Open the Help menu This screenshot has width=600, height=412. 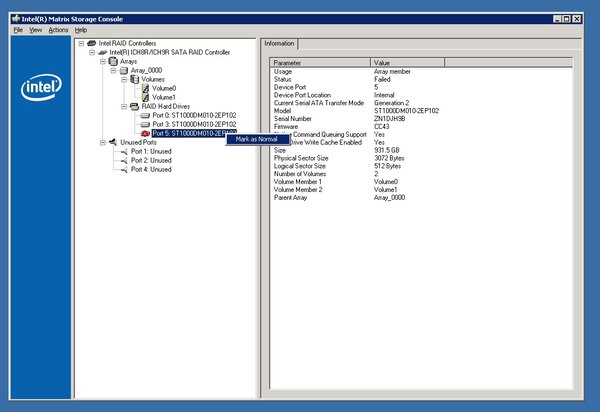pyautogui.click(x=81, y=30)
